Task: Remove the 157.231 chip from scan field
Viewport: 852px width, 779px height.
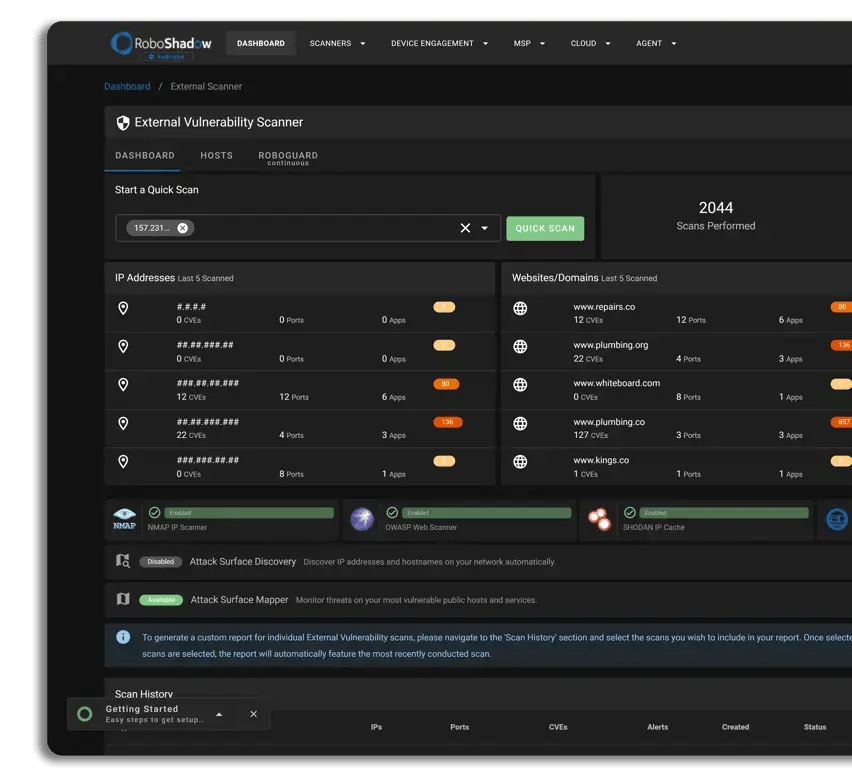Action: tap(182, 228)
